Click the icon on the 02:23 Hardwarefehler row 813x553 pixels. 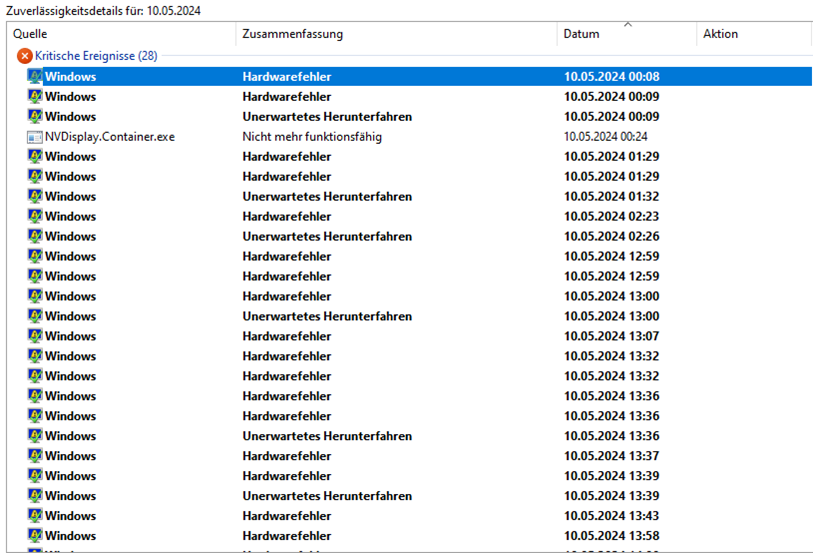point(35,216)
